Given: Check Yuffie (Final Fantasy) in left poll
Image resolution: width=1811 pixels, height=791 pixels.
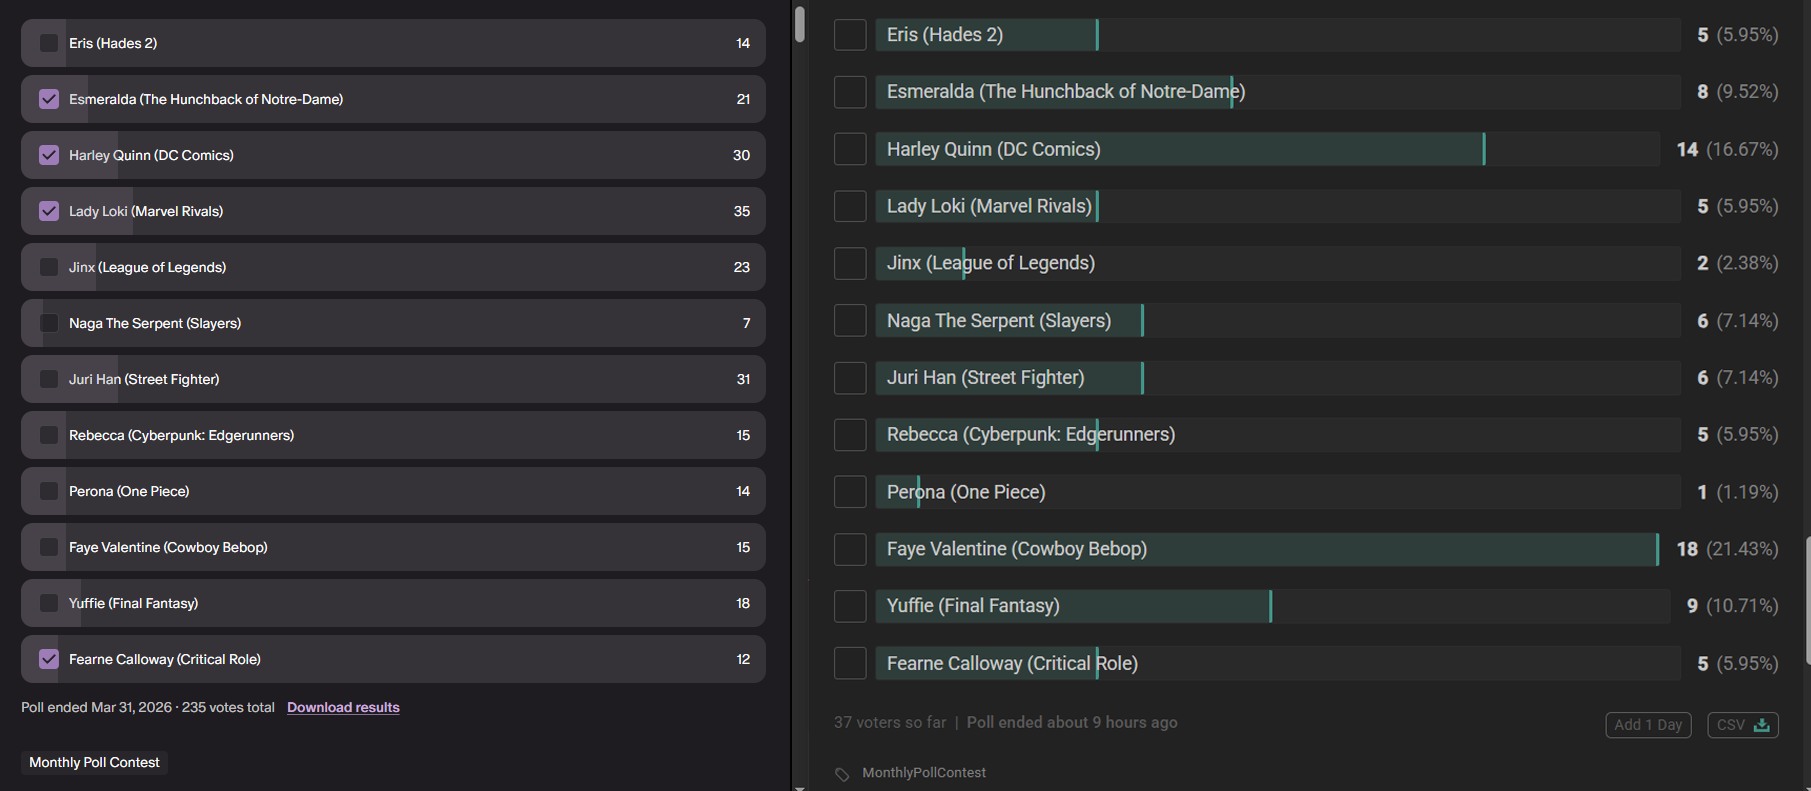Looking at the screenshot, I should pyautogui.click(x=48, y=603).
